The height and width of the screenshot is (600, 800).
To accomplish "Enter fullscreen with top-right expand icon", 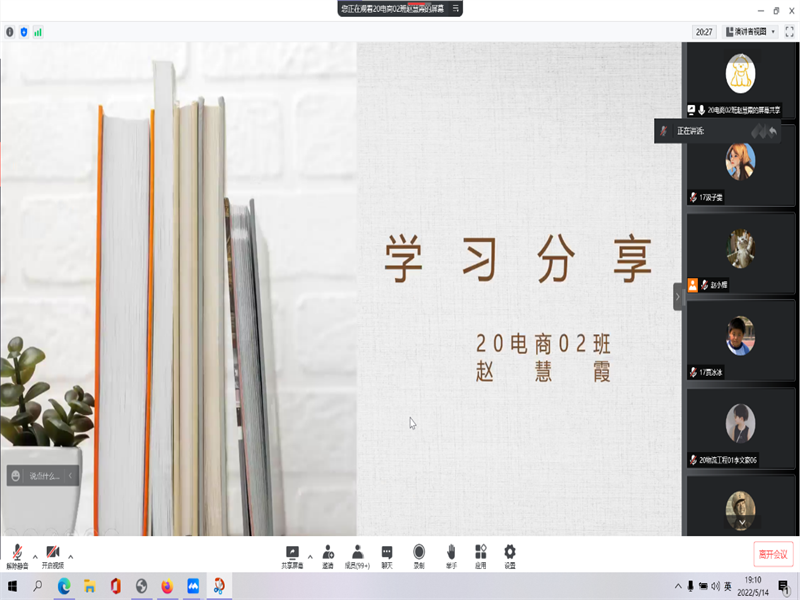I will pos(789,32).
